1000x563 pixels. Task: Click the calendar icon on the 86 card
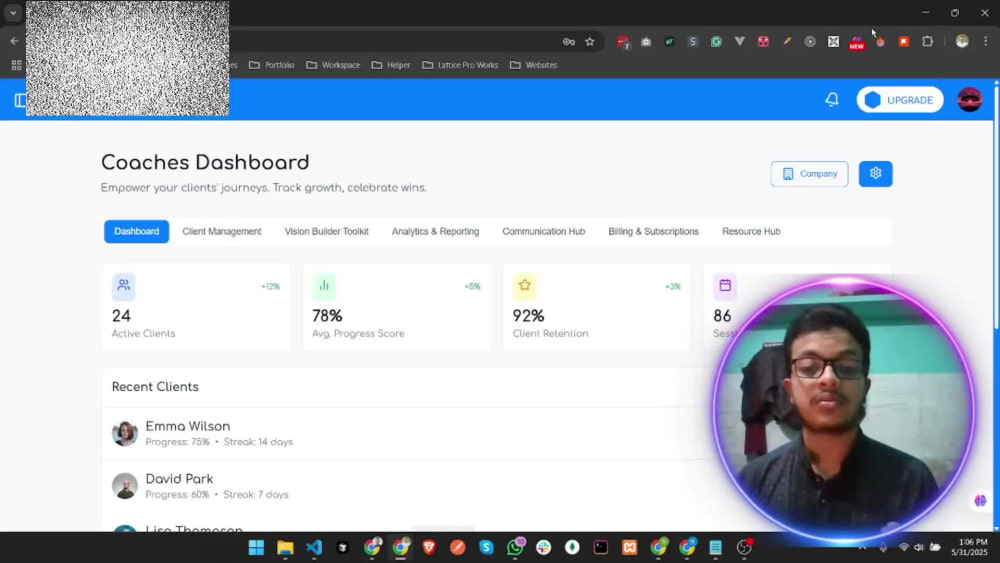[724, 286]
